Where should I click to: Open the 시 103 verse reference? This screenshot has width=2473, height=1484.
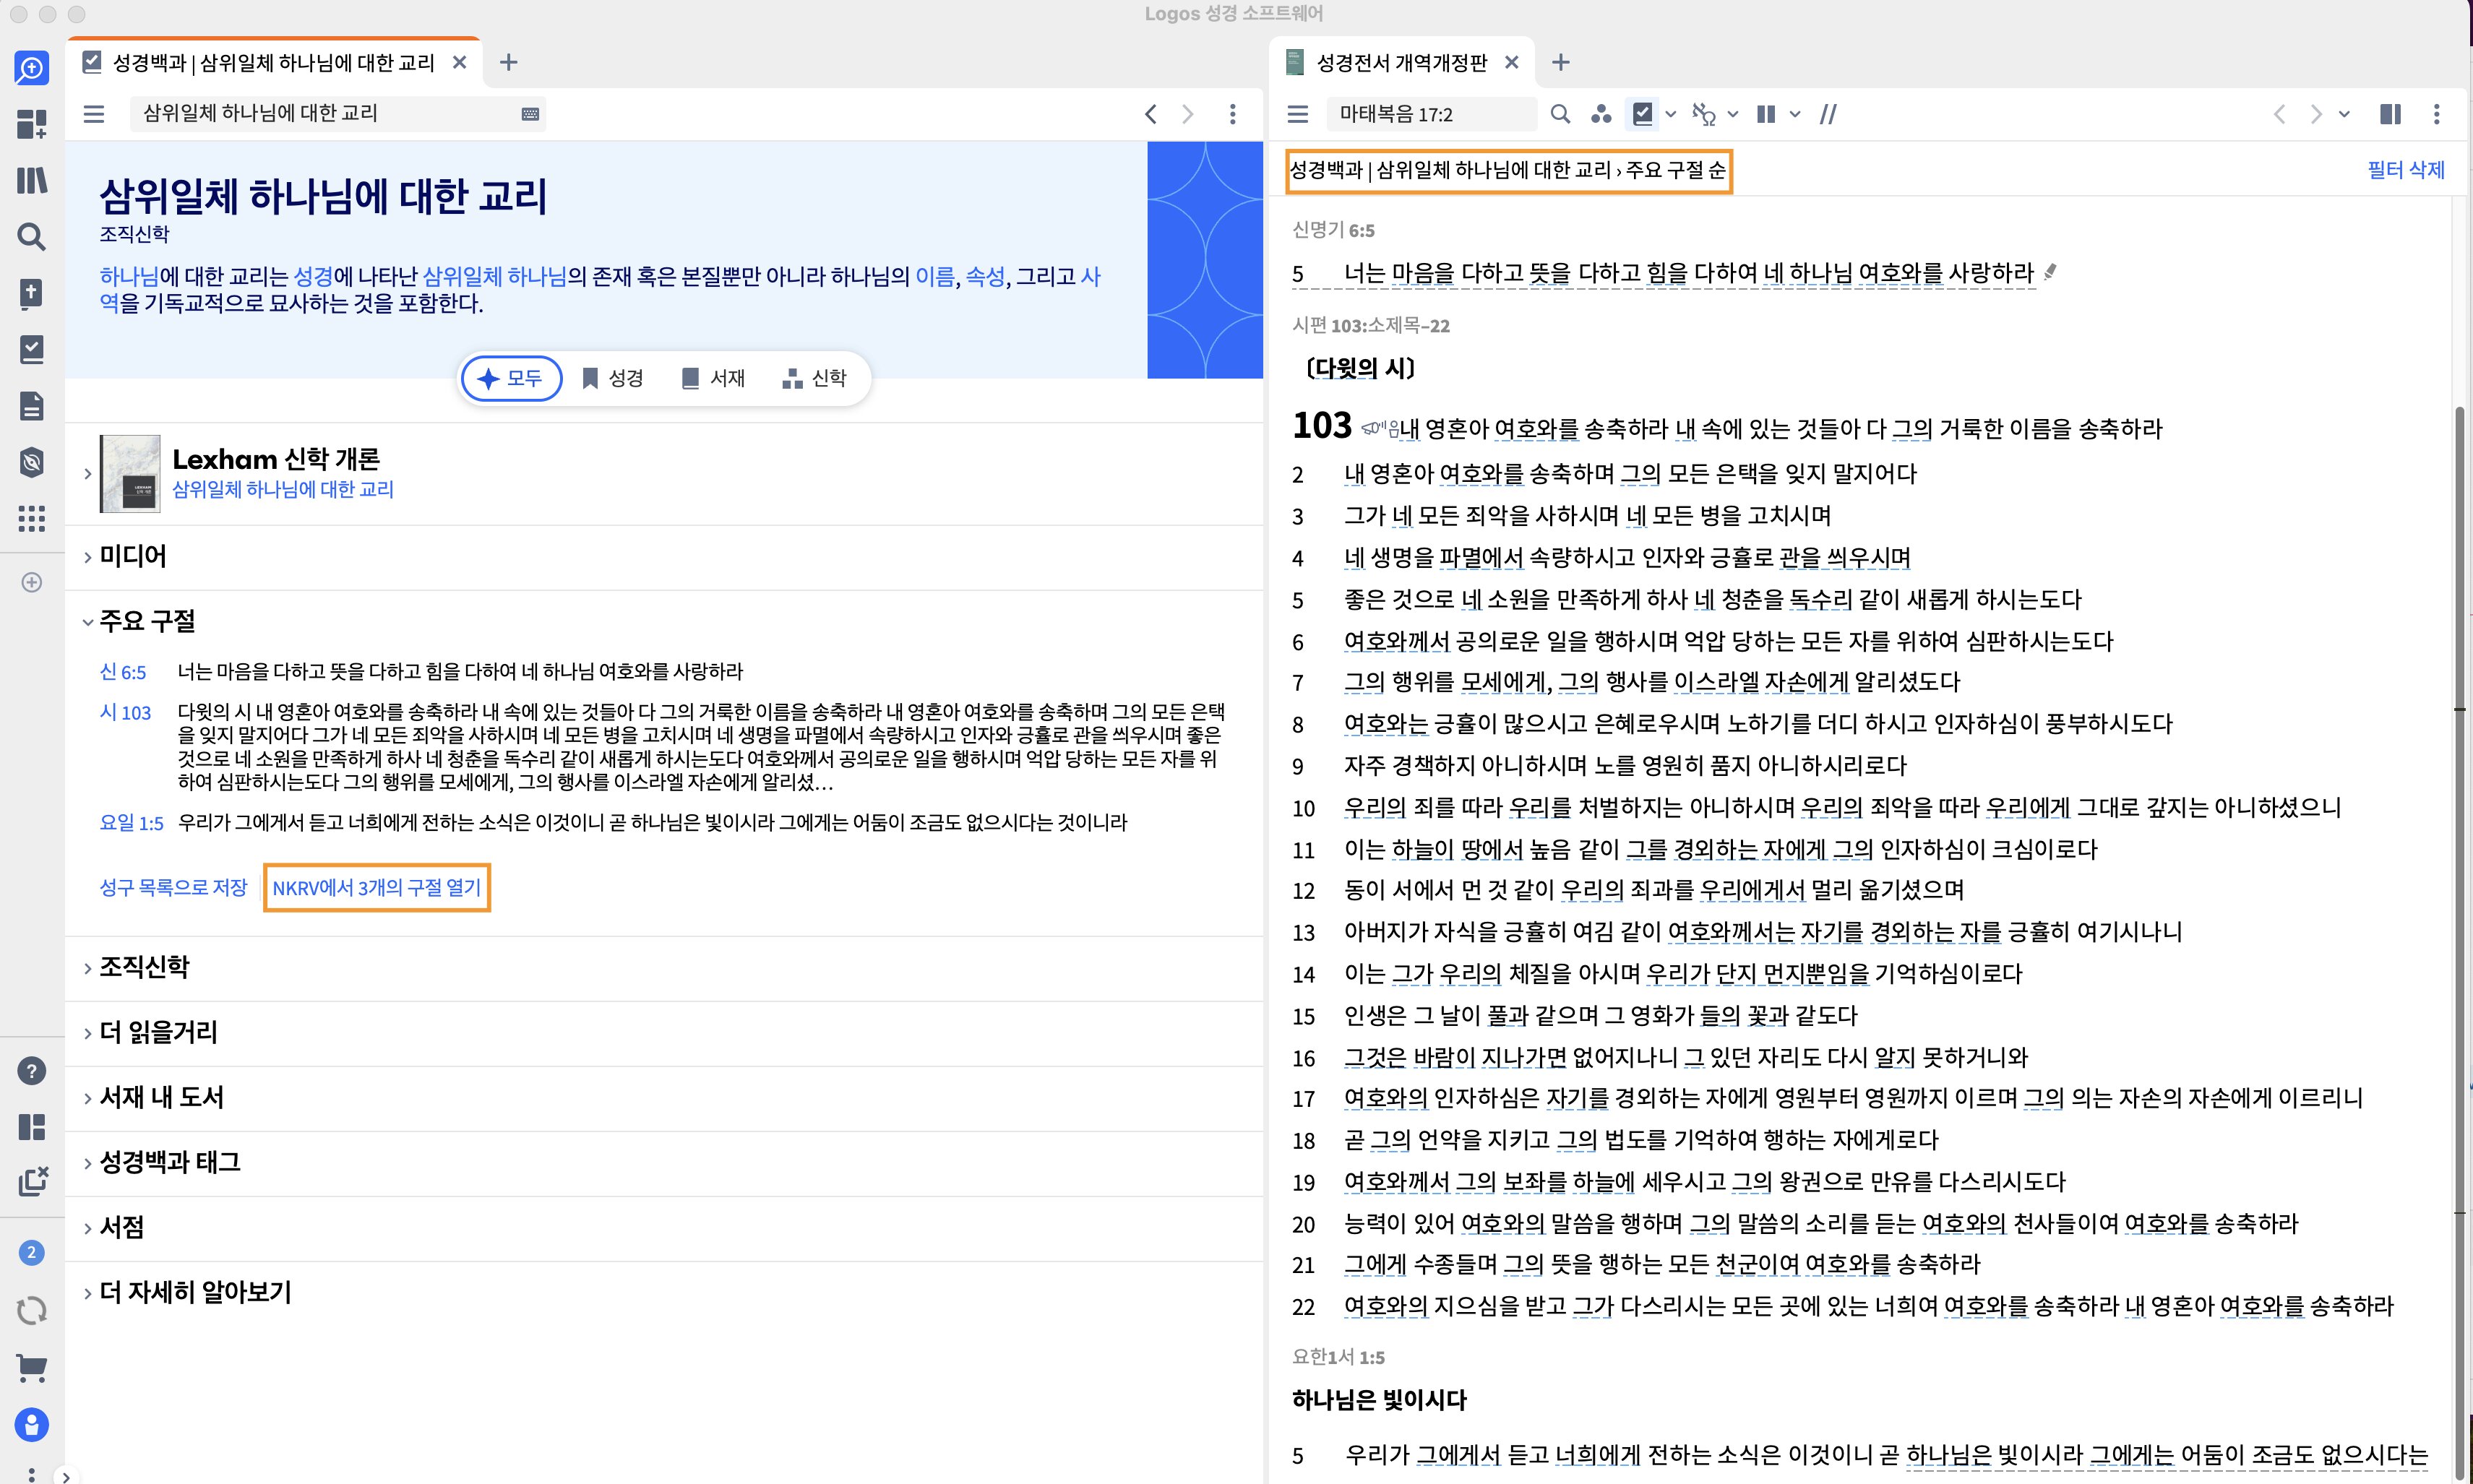click(x=125, y=713)
